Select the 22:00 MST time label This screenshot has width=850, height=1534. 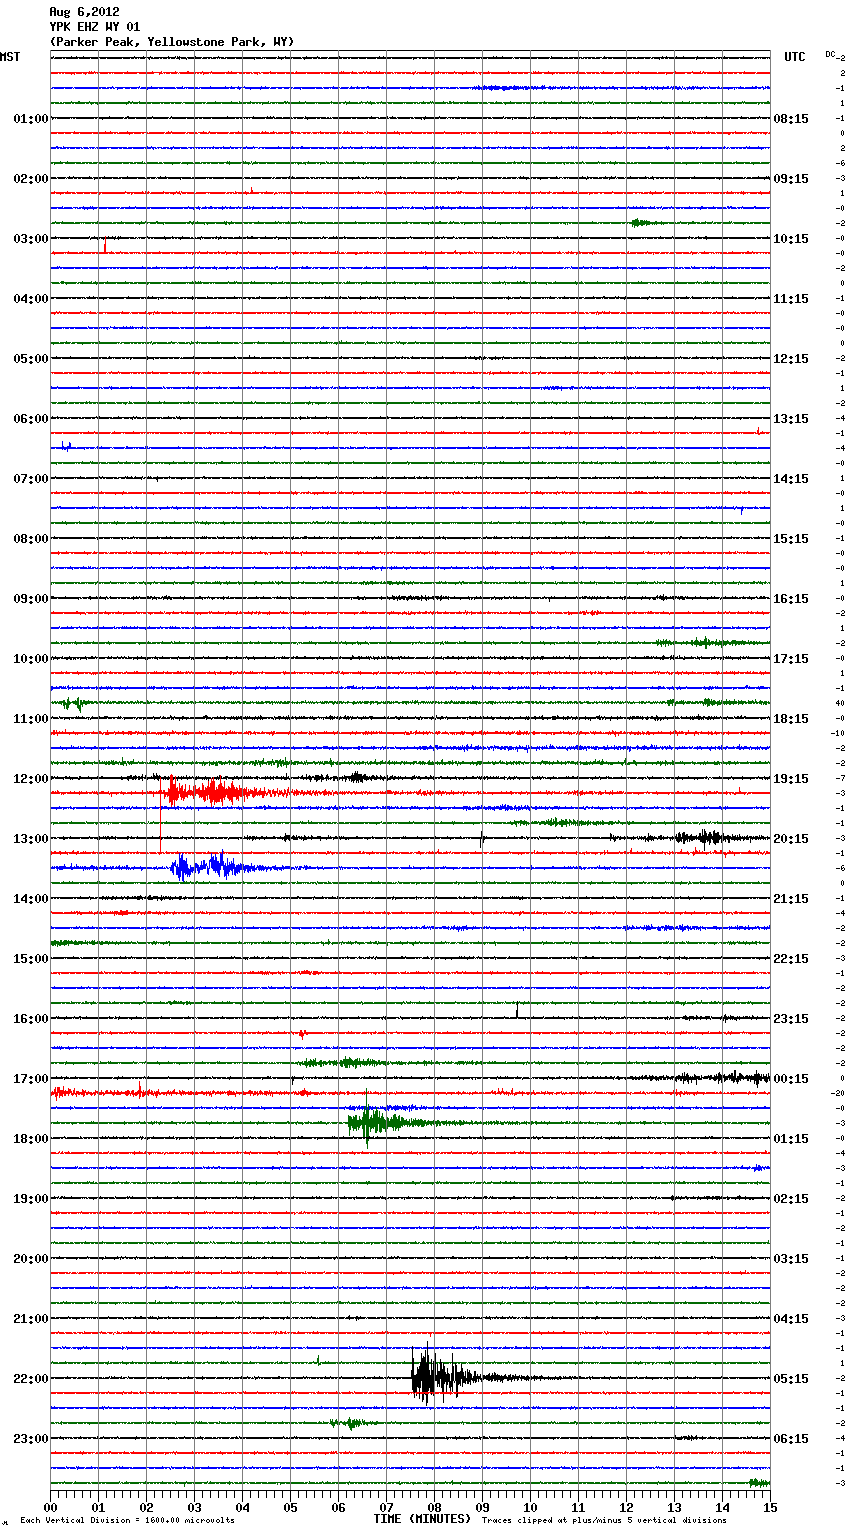31,1379
